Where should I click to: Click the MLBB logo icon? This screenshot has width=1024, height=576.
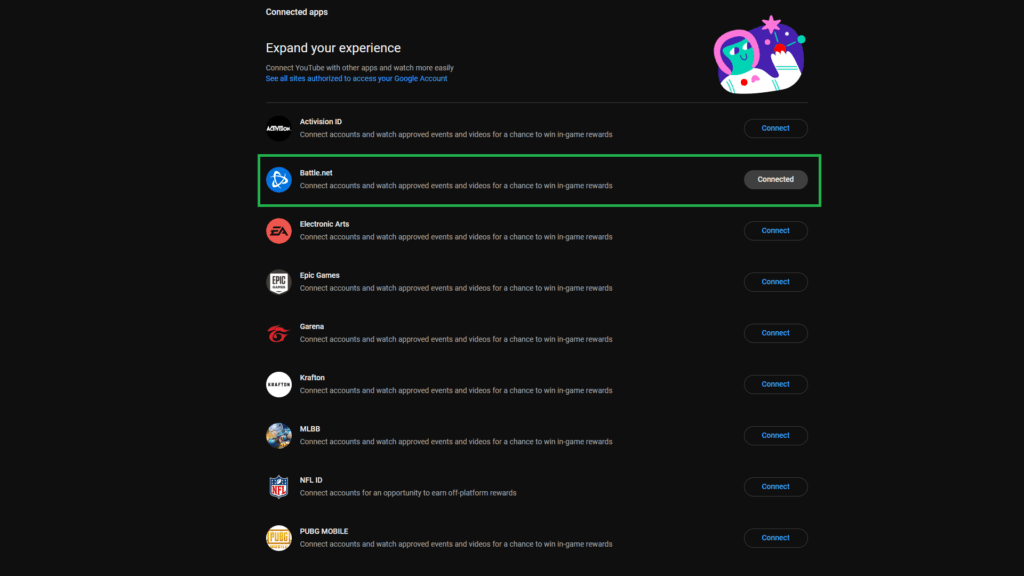[x=279, y=435]
